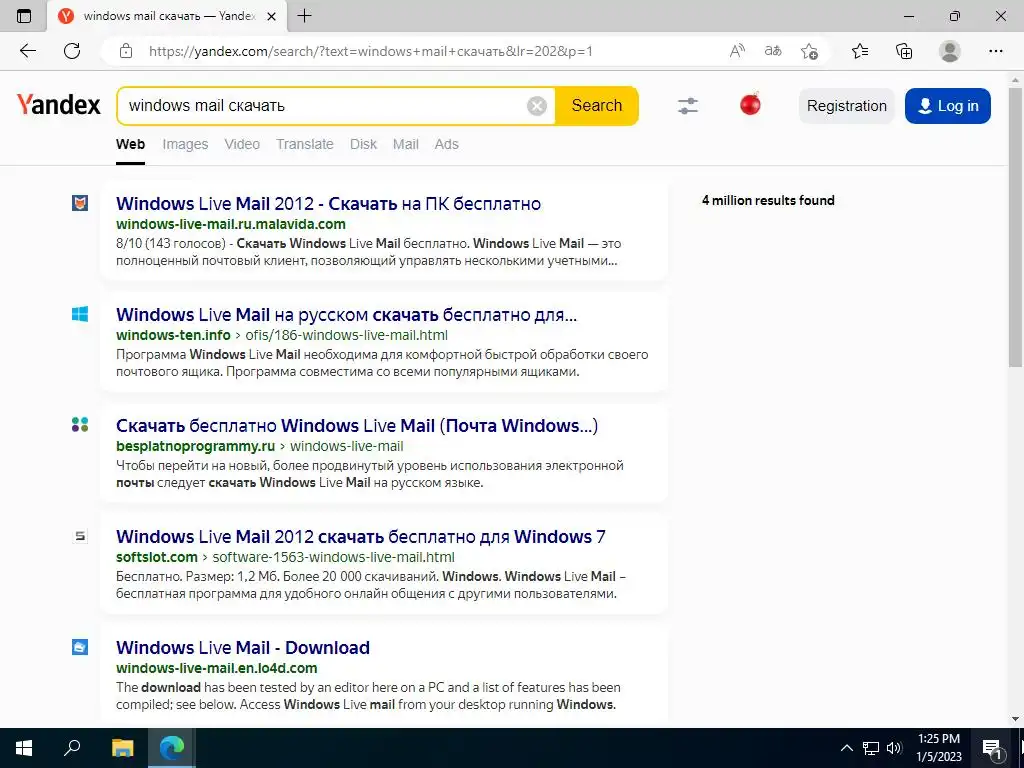Image resolution: width=1024 pixels, height=768 pixels.
Task: Open the Translate tab
Action: pyautogui.click(x=305, y=144)
